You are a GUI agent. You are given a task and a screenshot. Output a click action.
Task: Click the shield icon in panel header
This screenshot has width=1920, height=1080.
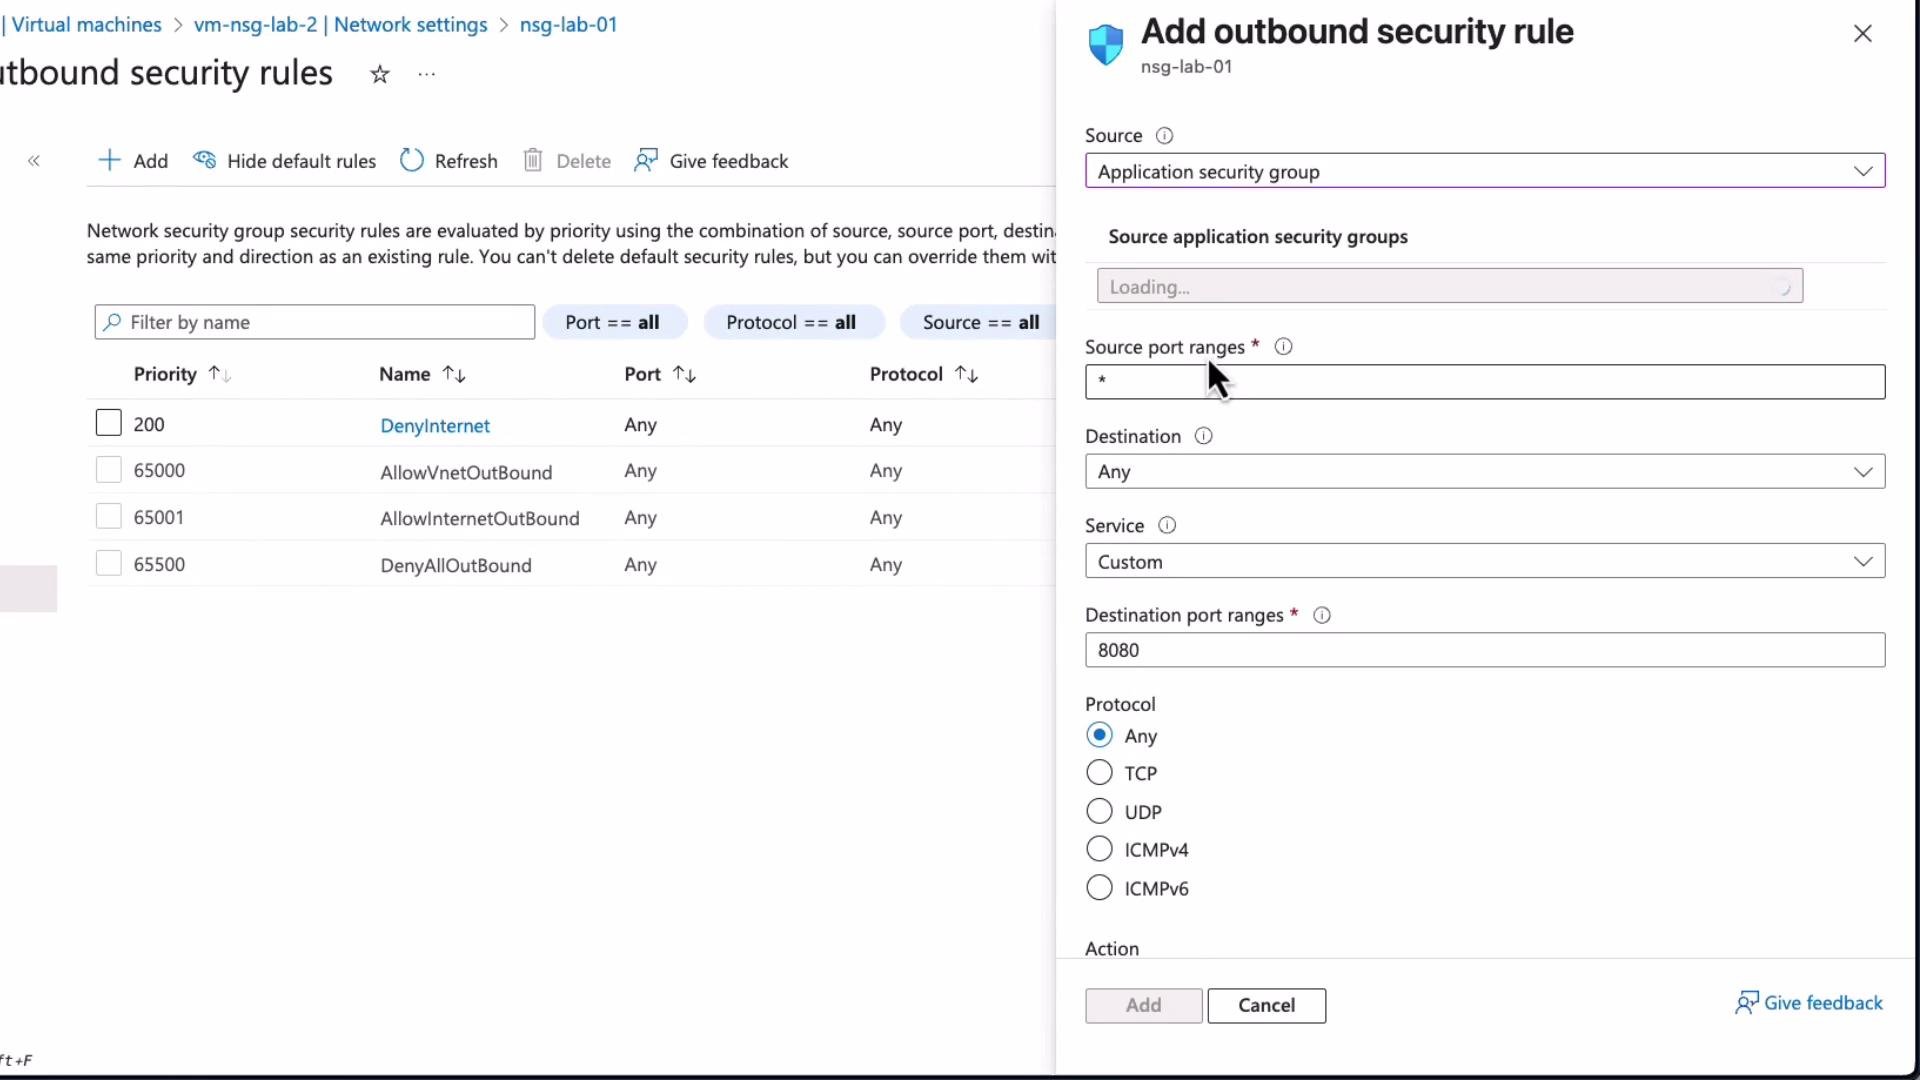pyautogui.click(x=1106, y=45)
